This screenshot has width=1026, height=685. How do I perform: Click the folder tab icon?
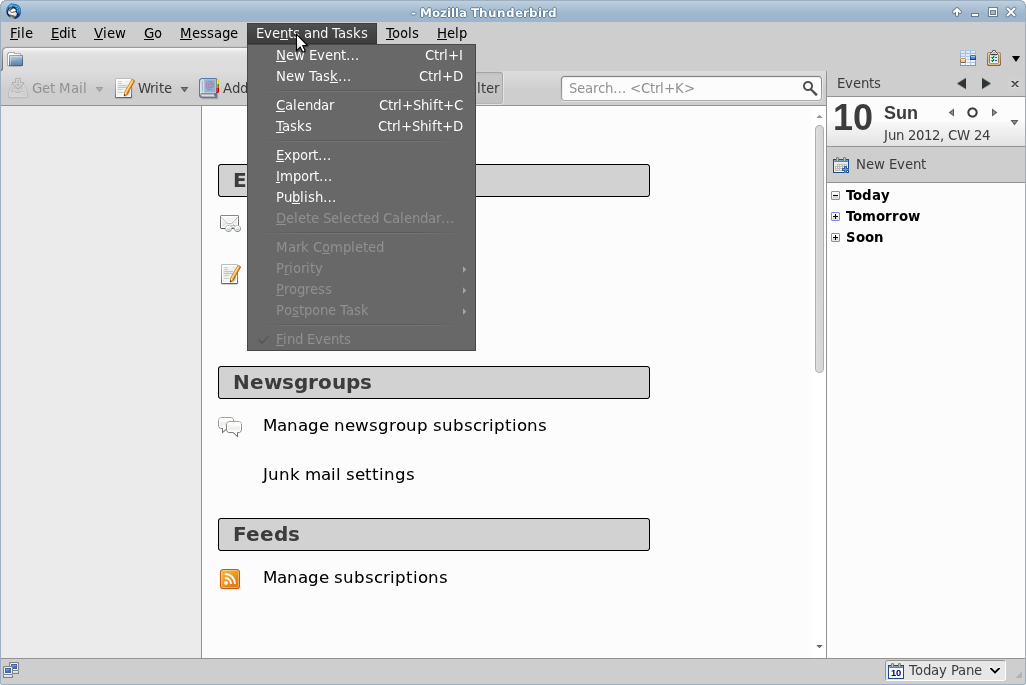[15, 60]
